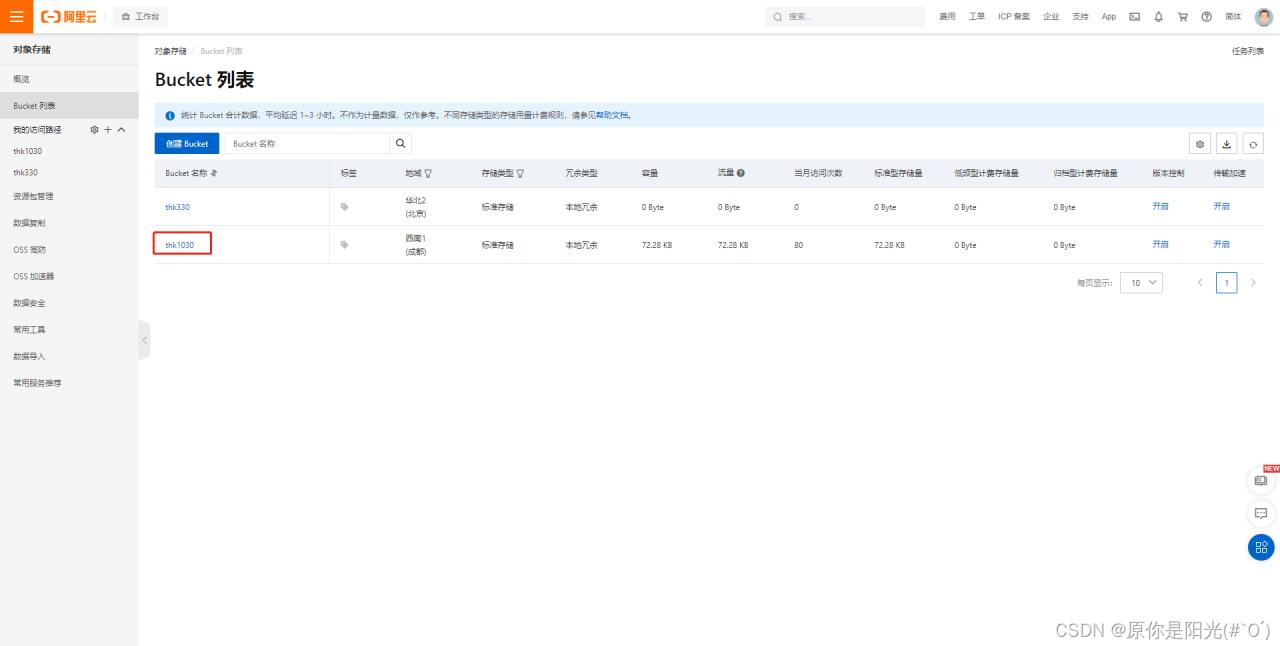Viewport: 1280px width, 646px height.
Task: Open the hamburger main menu
Action: tap(16, 16)
